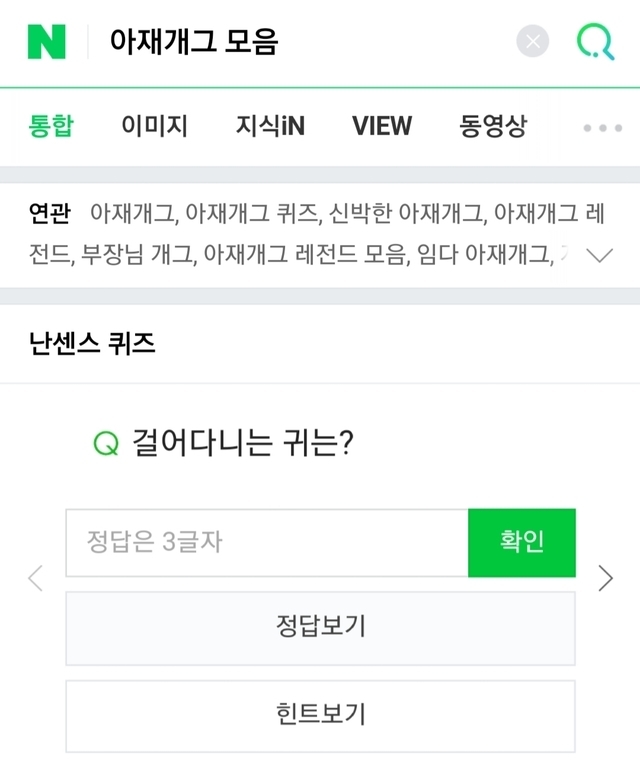Tap the green search magnifier icon
The width and height of the screenshot is (640, 769).
click(x=595, y=41)
